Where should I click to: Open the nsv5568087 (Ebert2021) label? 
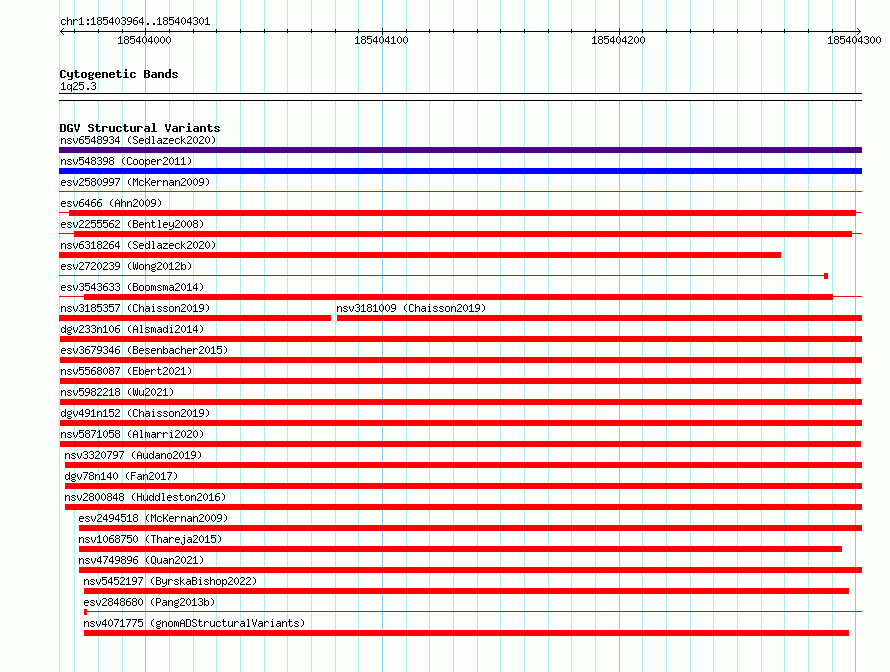click(126, 371)
